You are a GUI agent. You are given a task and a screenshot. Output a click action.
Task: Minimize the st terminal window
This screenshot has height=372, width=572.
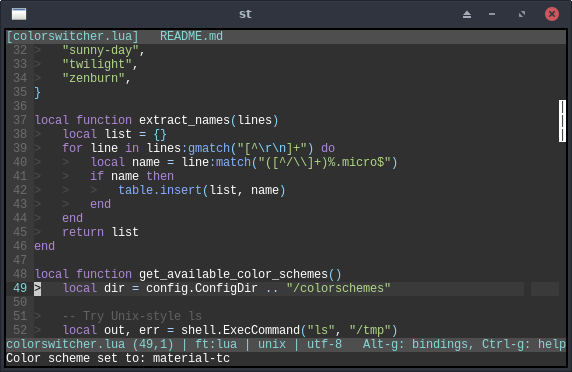[492, 14]
